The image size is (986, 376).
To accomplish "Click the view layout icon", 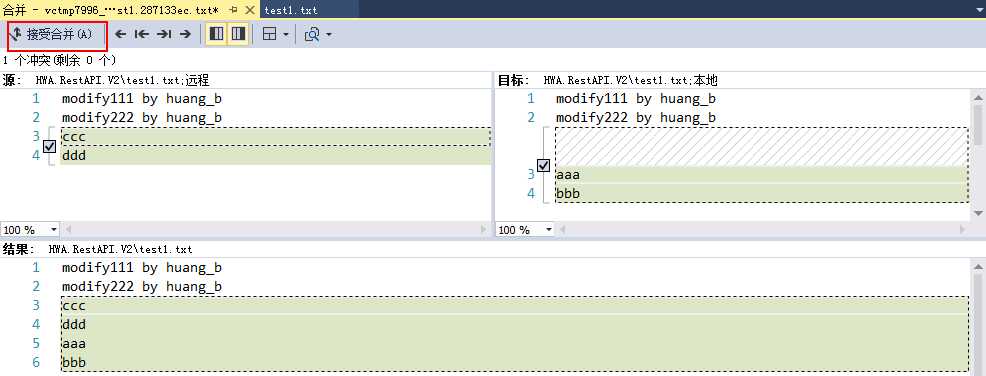I will [x=269, y=35].
